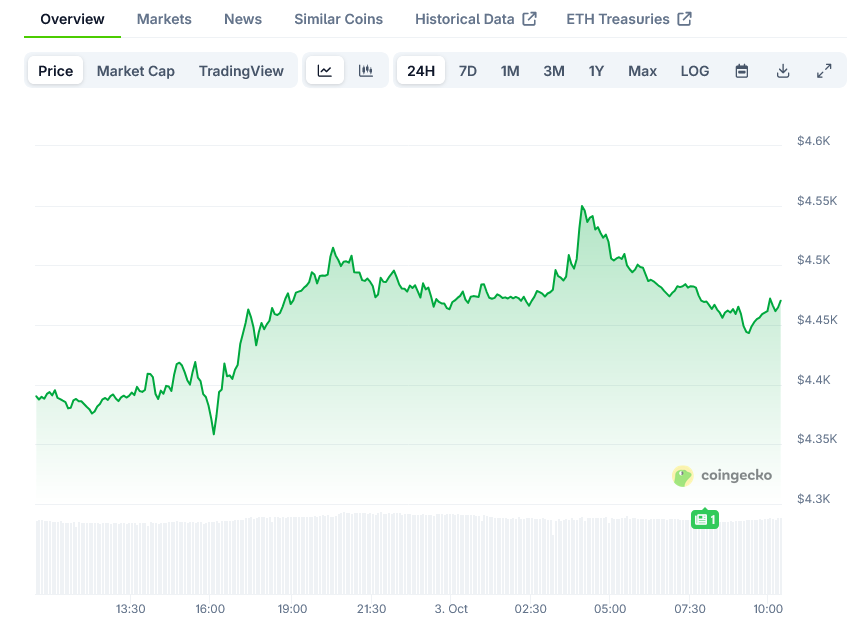
Task: Open the calendar date range picker
Action: click(x=741, y=70)
